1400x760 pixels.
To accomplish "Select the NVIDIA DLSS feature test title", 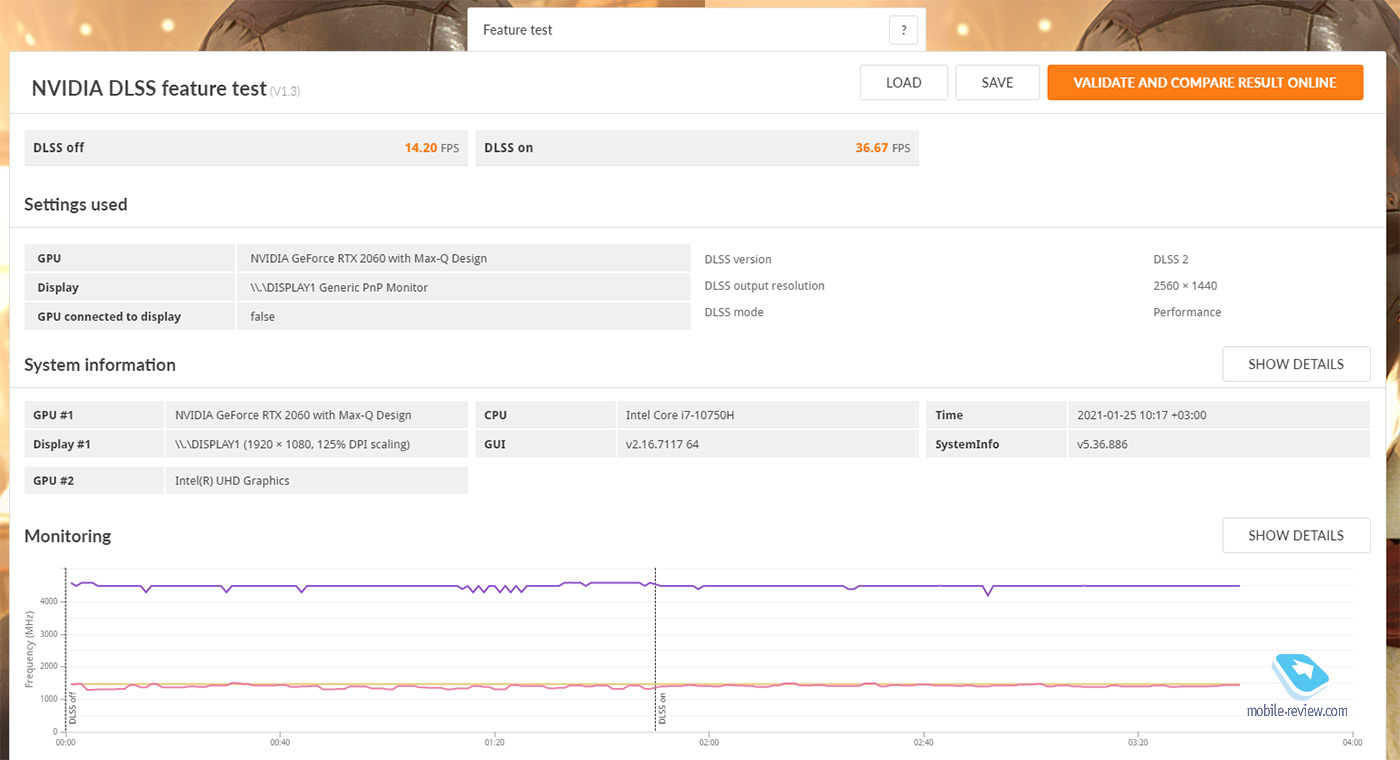I will tap(149, 88).
